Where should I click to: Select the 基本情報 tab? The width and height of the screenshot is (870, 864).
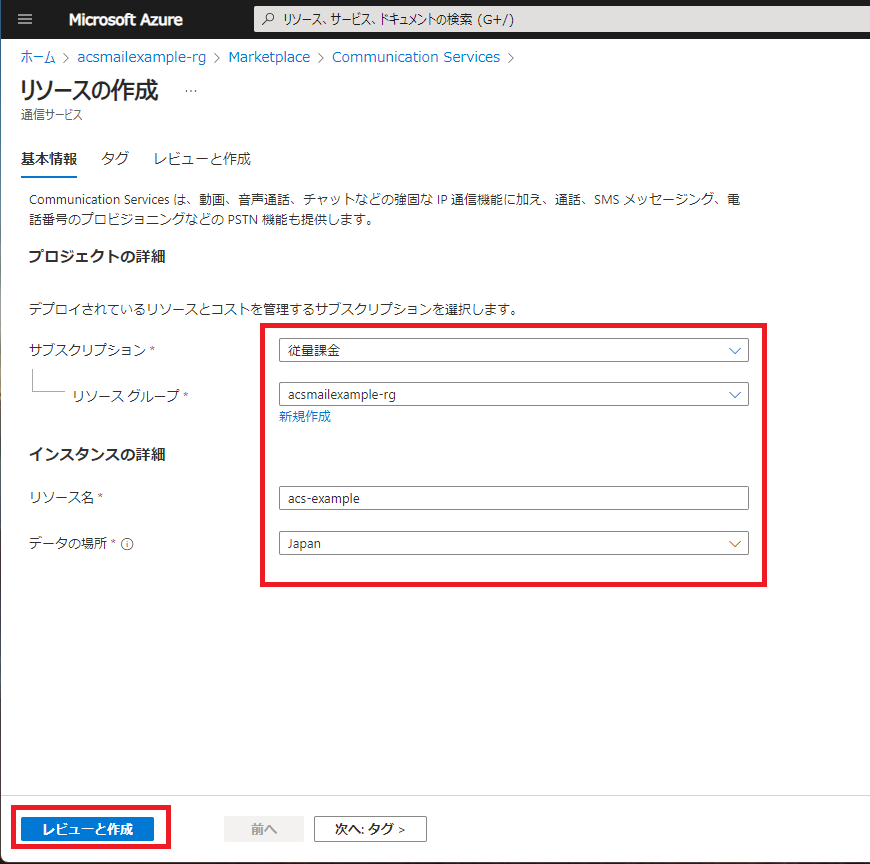[x=49, y=159]
